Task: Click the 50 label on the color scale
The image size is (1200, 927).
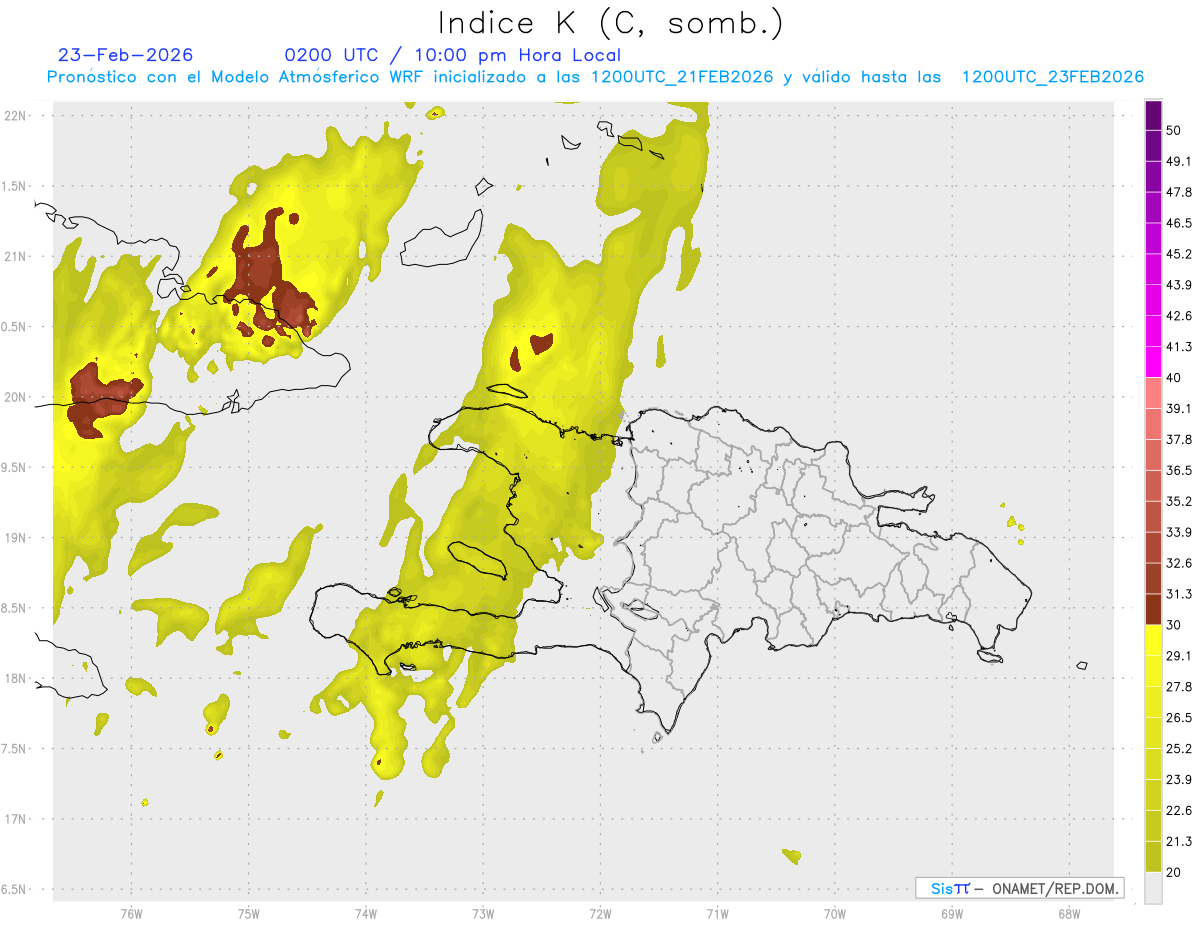Action: coord(1173,130)
